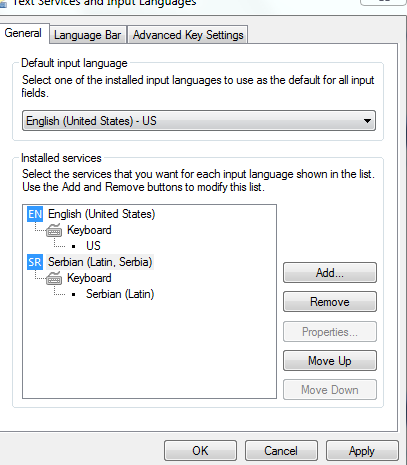407x465 pixels.
Task: Click the blue SR language badge icon
Action: [x=35, y=262]
